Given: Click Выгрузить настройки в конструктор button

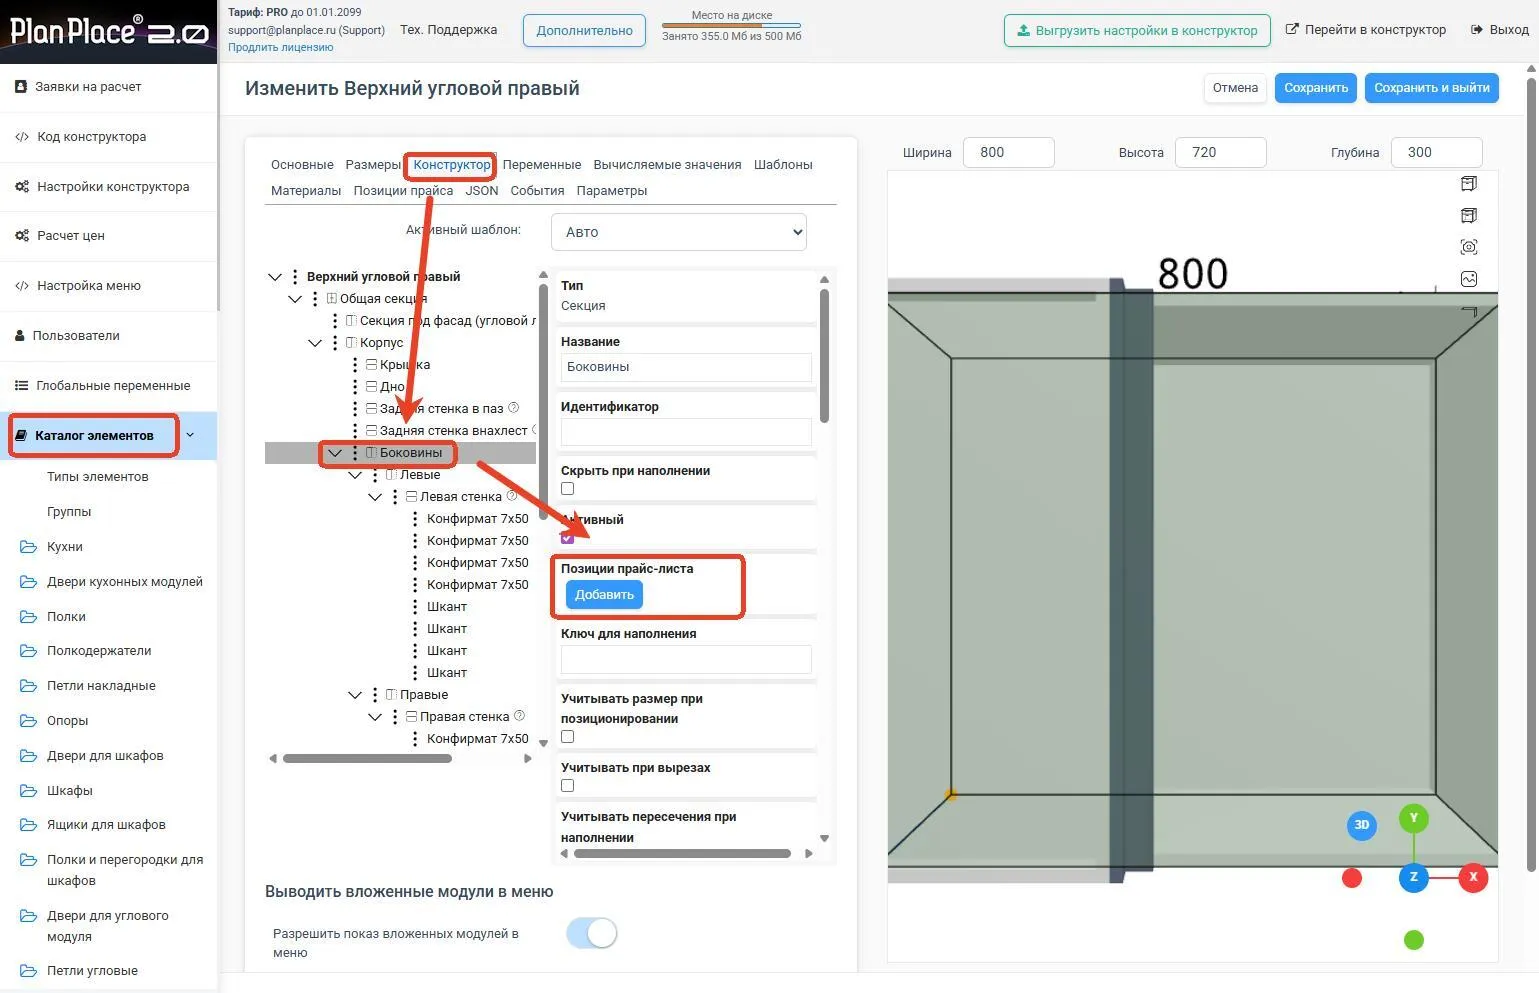Looking at the screenshot, I should tap(1137, 30).
